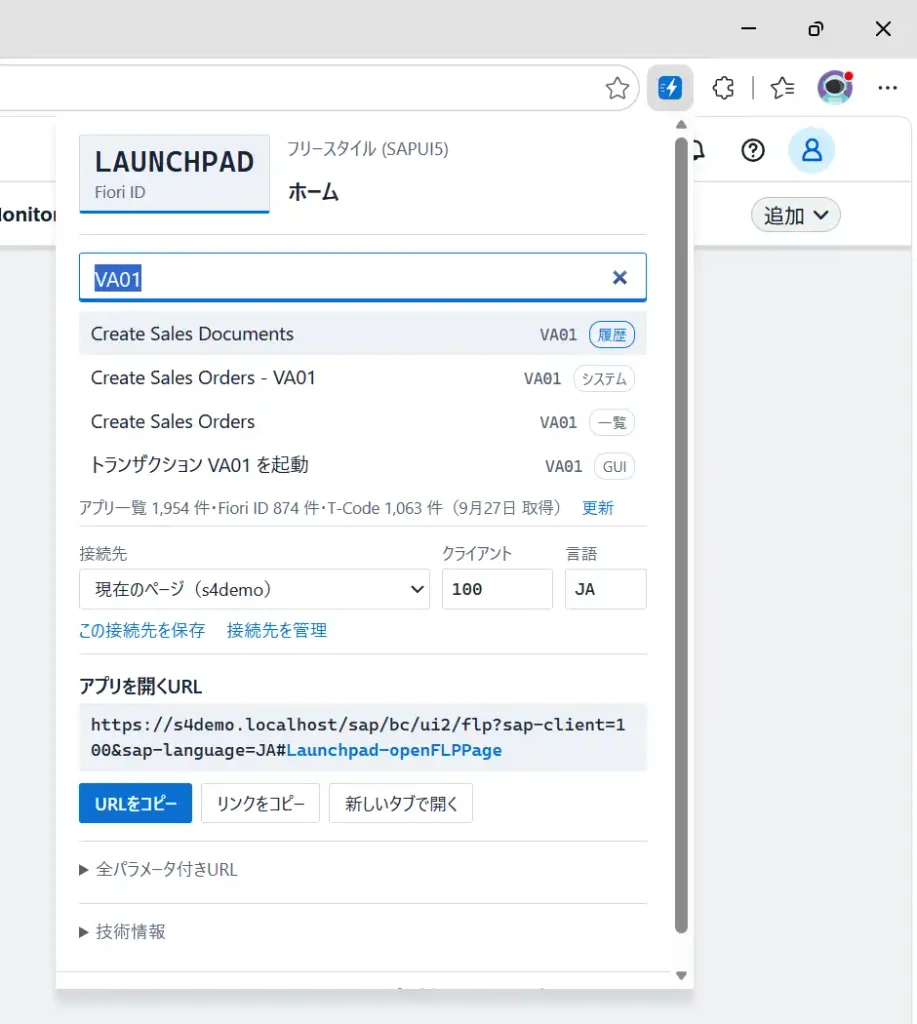This screenshot has height=1024, width=917.
Task: Restore down the browser window
Action: point(815,29)
